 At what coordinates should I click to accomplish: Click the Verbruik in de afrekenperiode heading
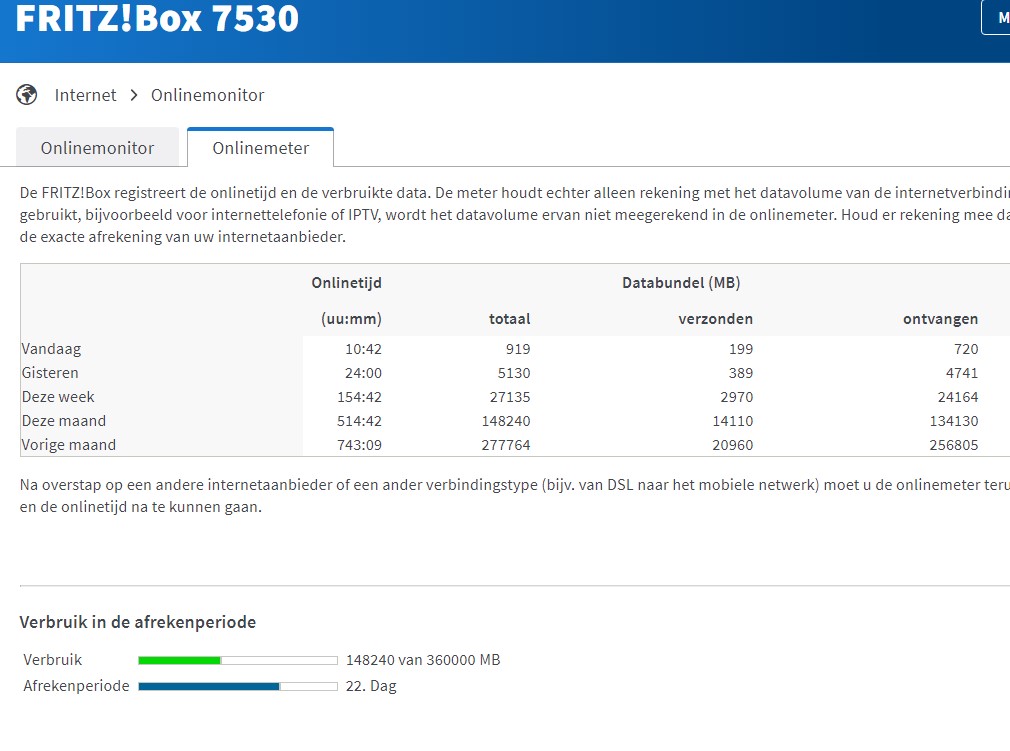(137, 622)
